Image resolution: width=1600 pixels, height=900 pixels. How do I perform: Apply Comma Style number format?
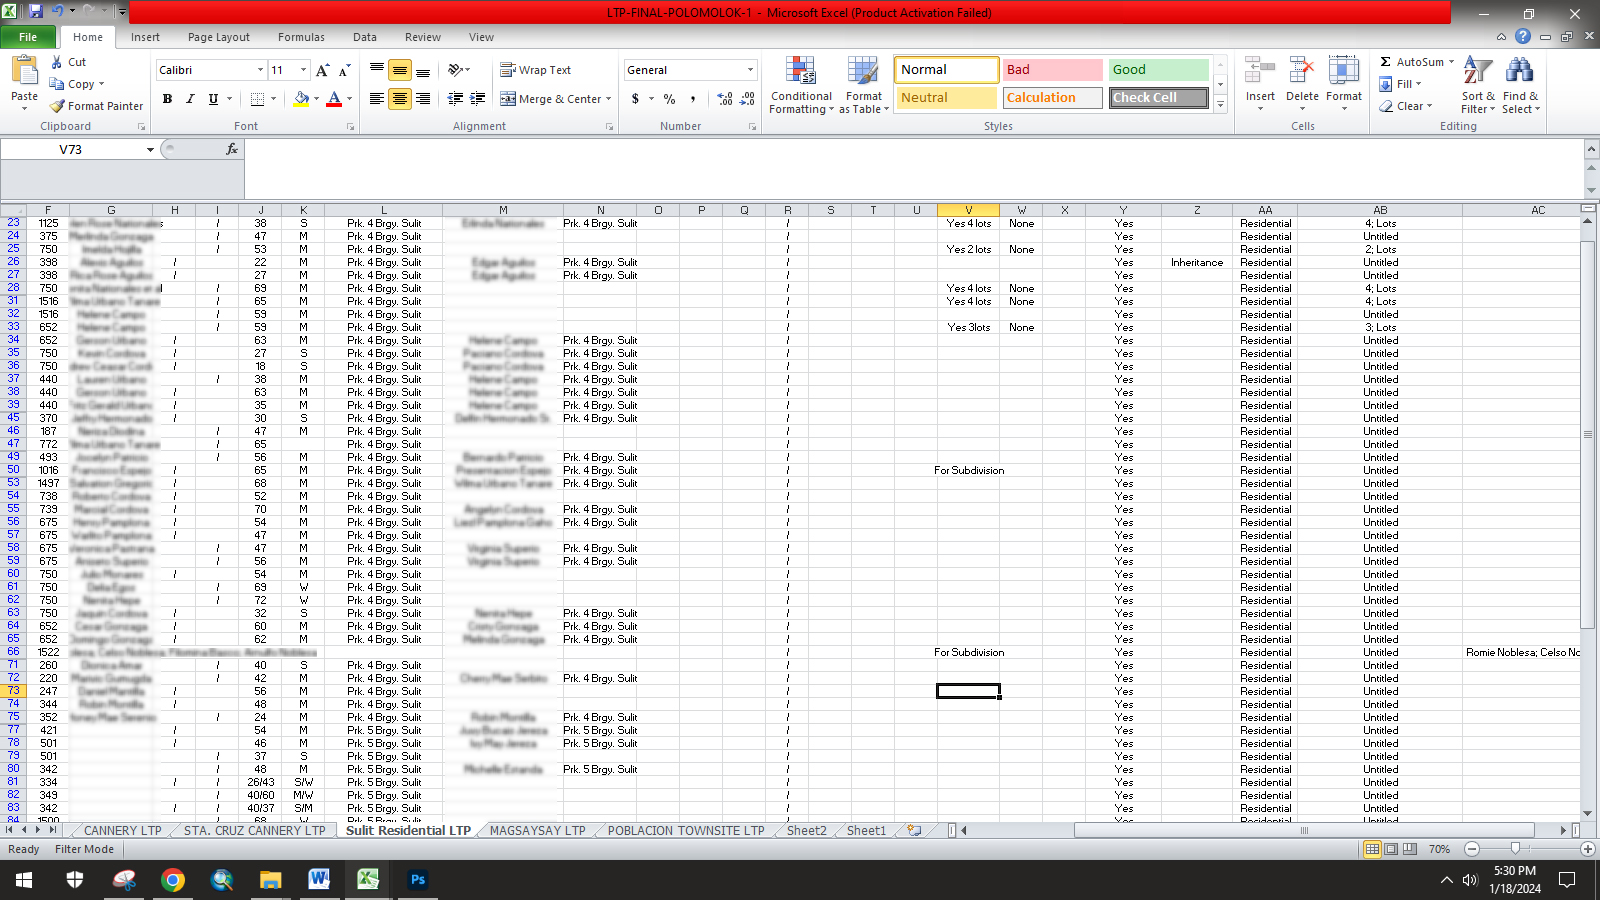[x=693, y=99]
